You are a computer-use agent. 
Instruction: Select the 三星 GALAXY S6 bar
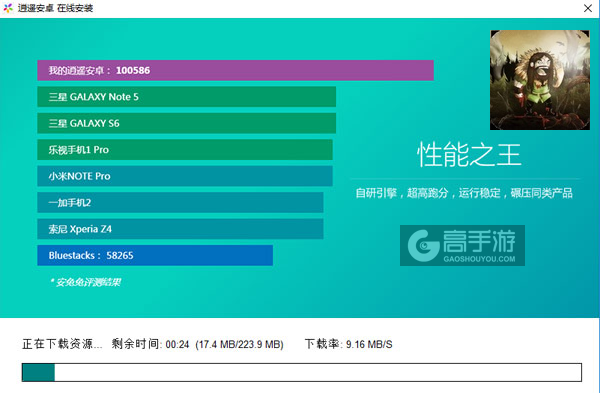click(x=186, y=123)
